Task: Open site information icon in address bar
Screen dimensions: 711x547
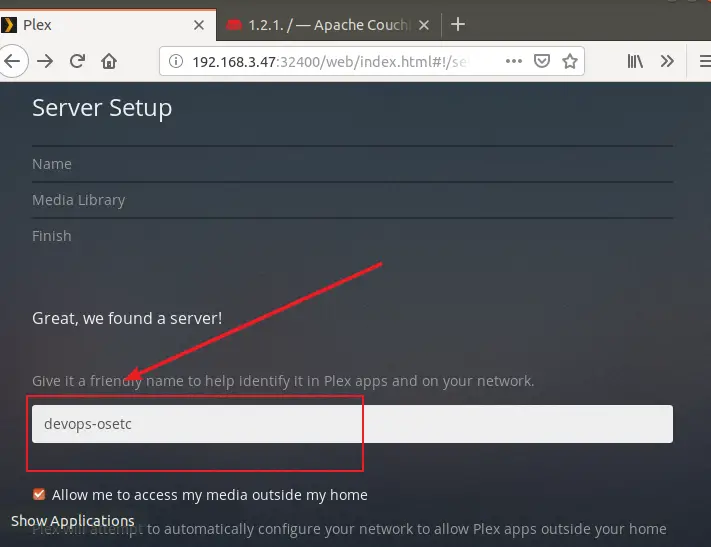Action: pyautogui.click(x=175, y=61)
